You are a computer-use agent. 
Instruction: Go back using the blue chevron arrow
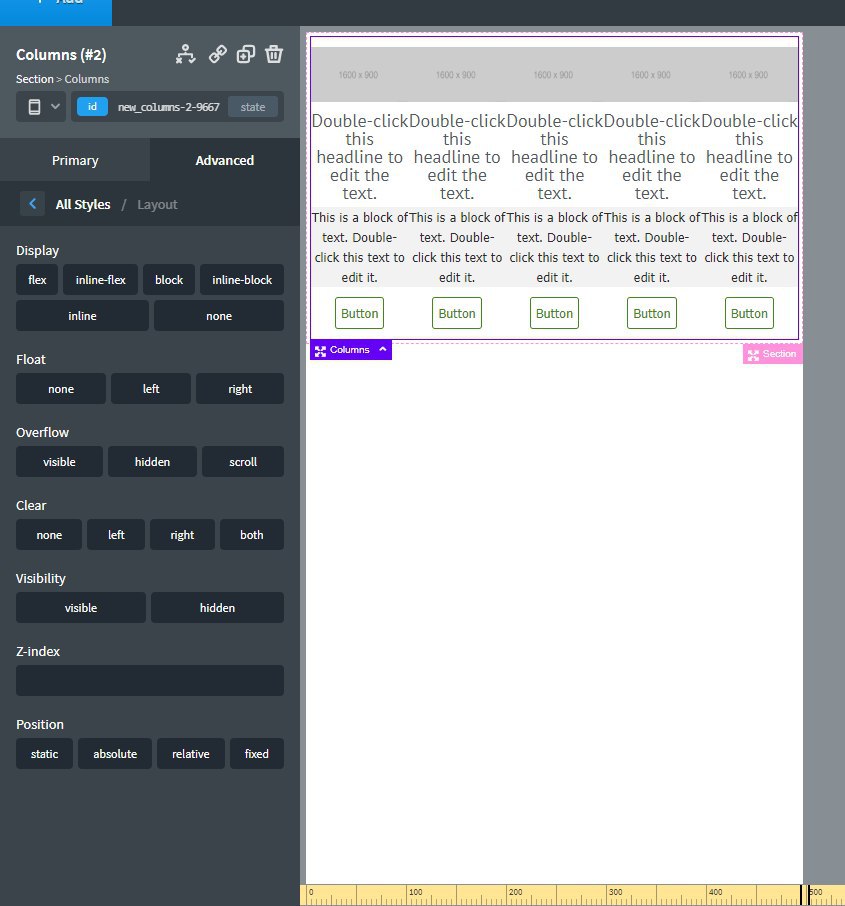click(x=32, y=204)
